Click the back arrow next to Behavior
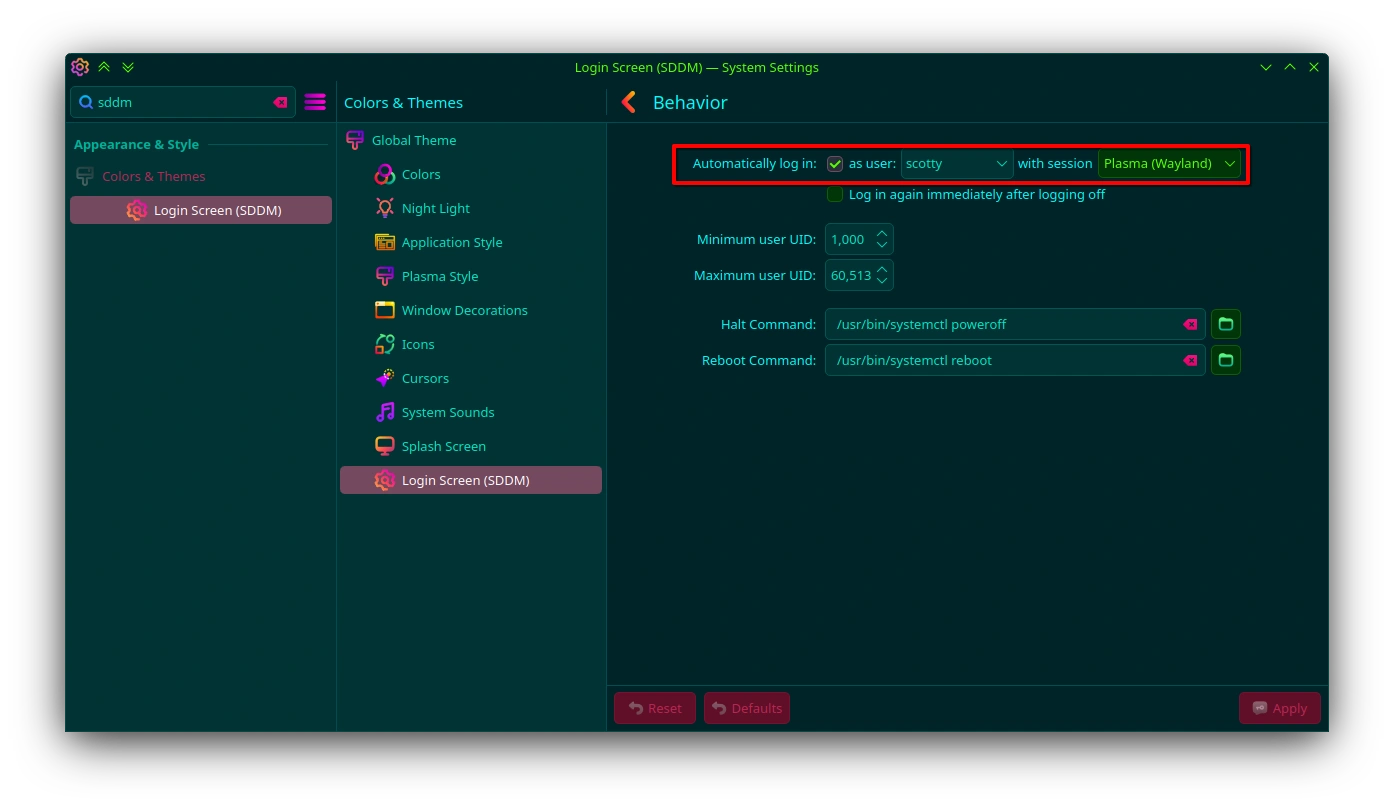Screen dimensions: 1394x809 (629, 102)
